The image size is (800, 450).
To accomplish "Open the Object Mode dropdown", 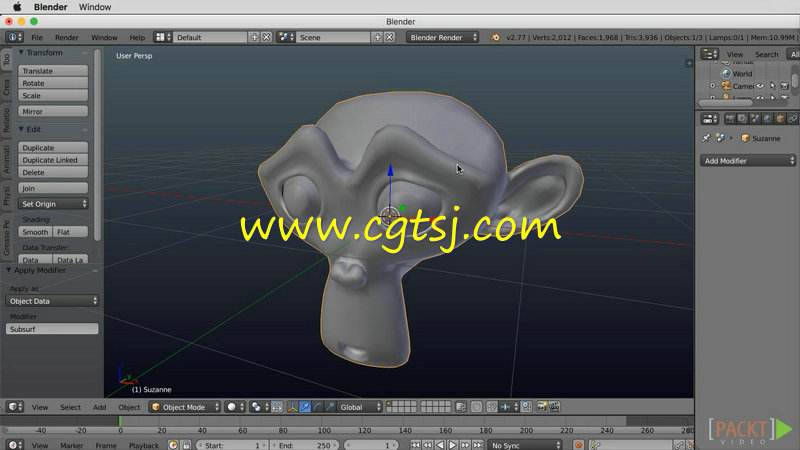I will point(185,407).
